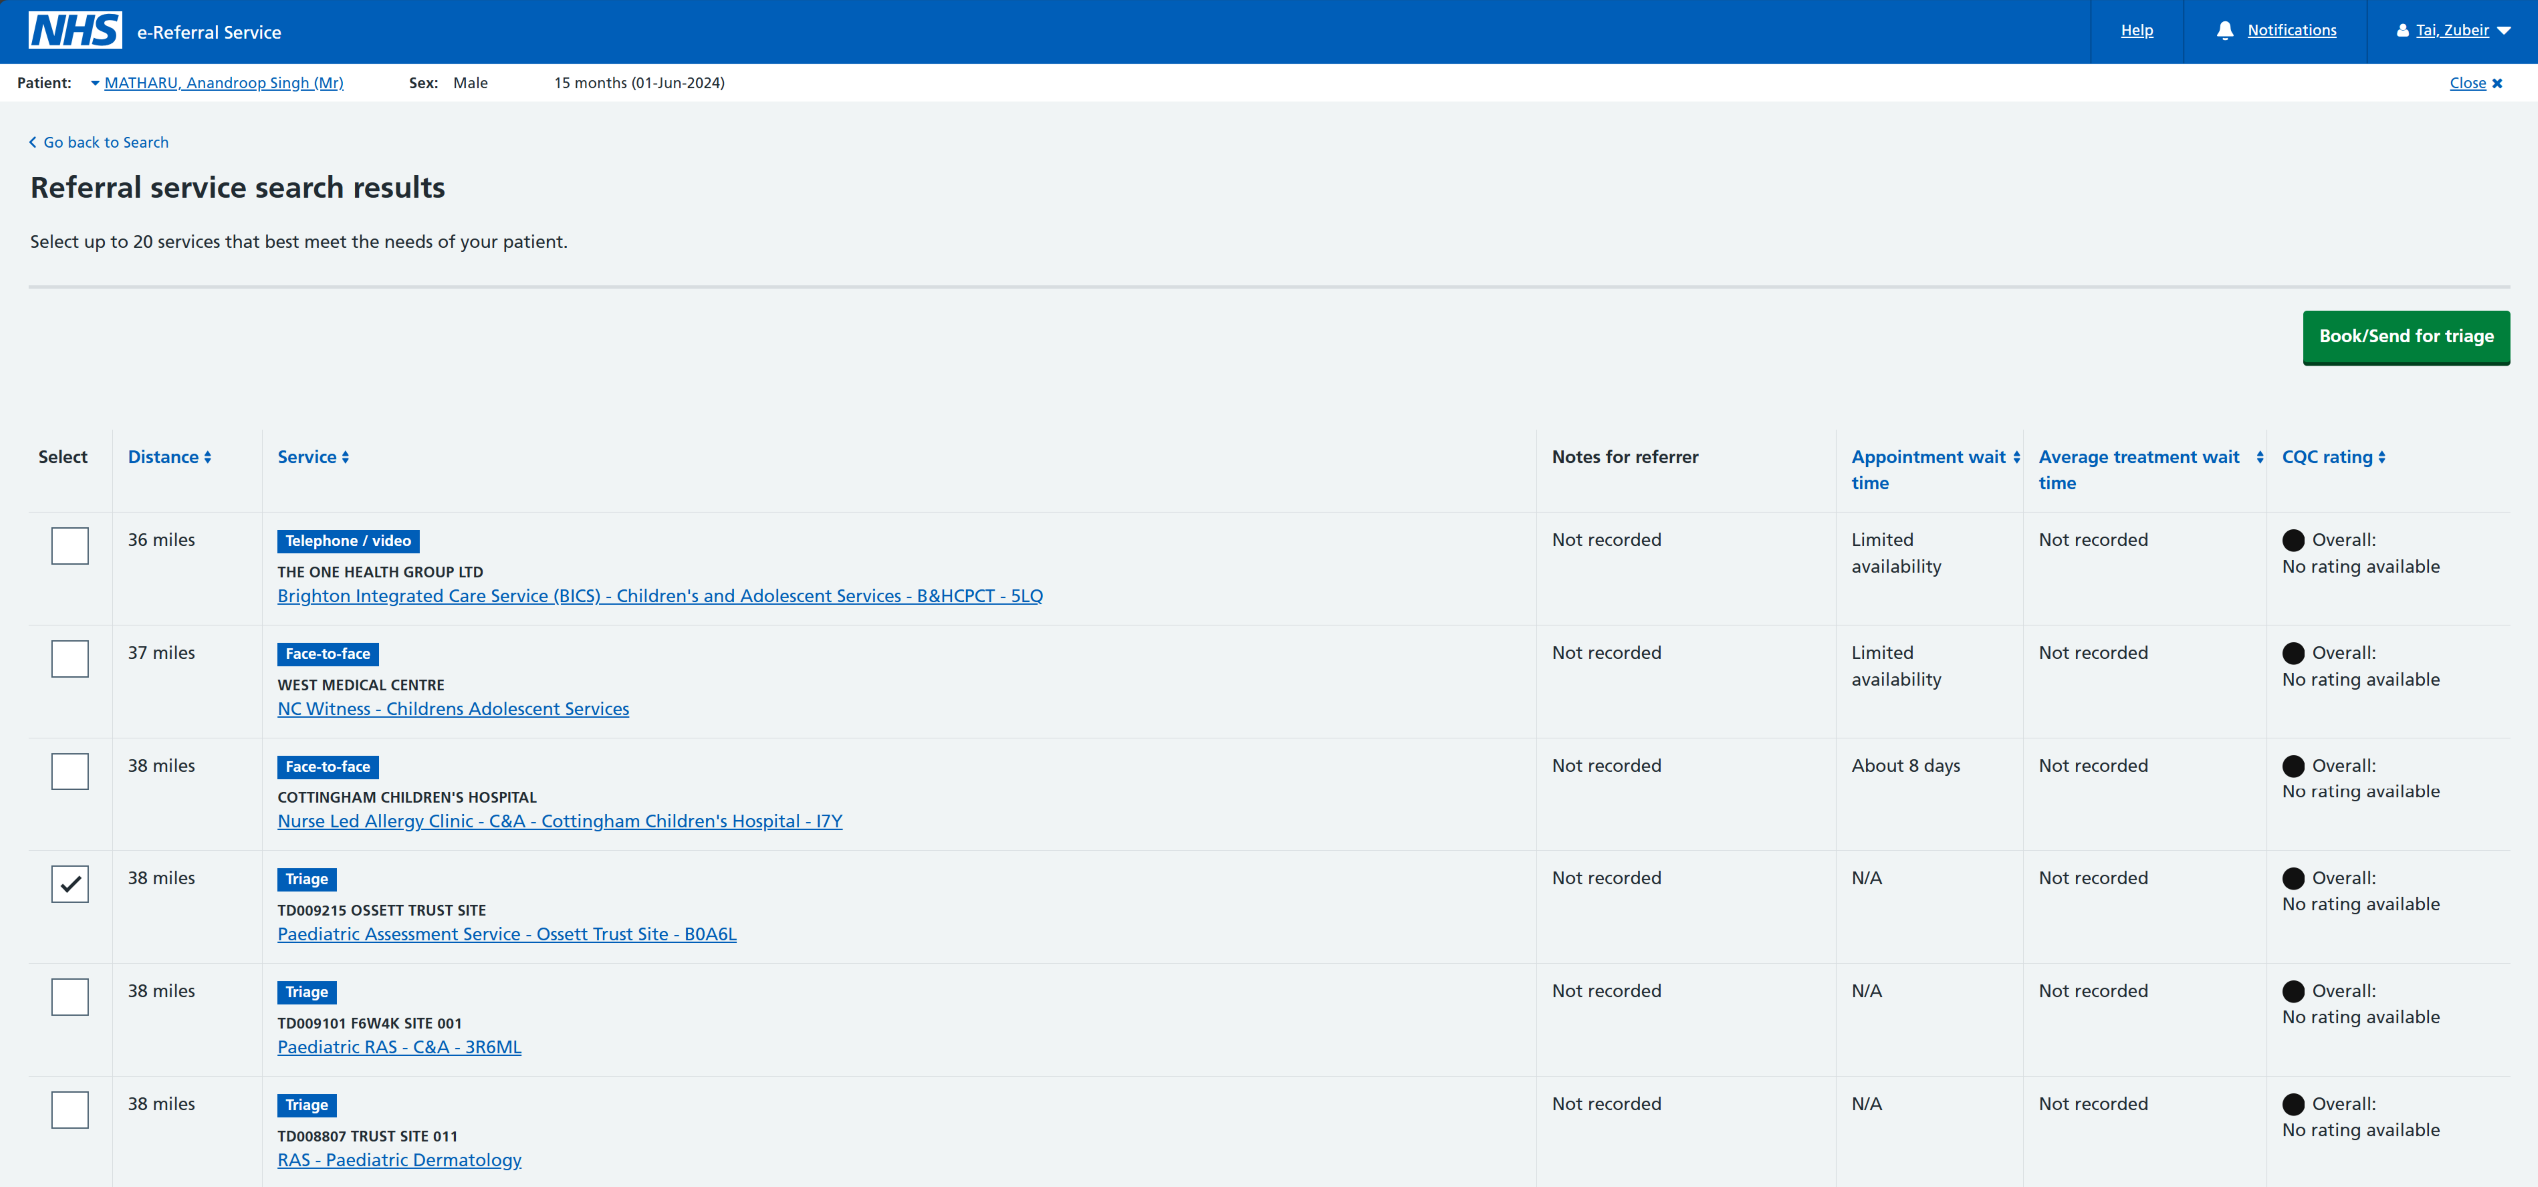Click the Telephone / video tag

tap(348, 541)
